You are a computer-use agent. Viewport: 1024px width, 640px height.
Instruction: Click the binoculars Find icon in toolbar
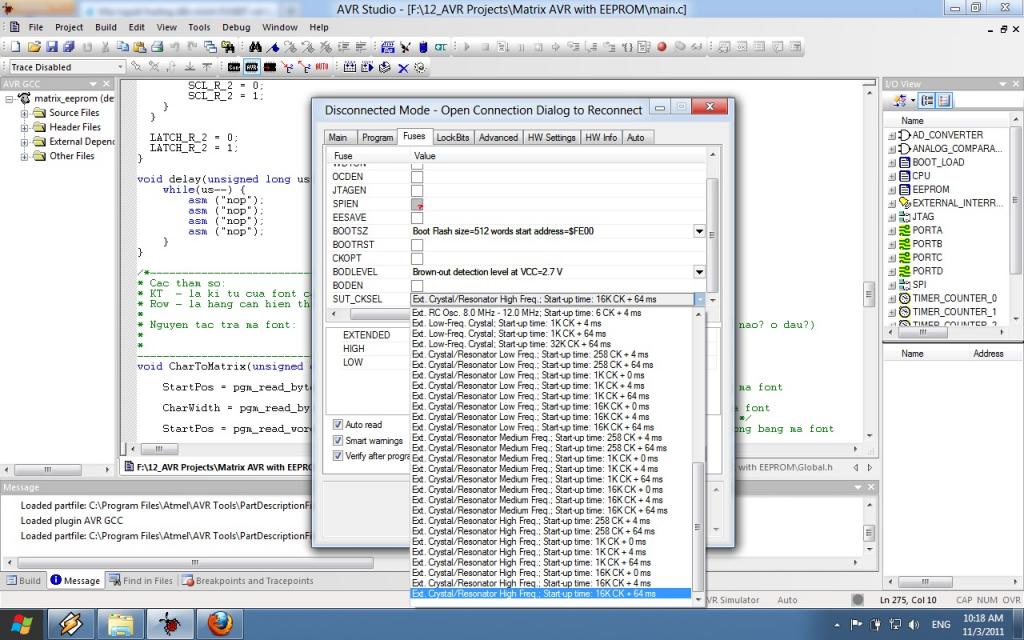point(256,47)
